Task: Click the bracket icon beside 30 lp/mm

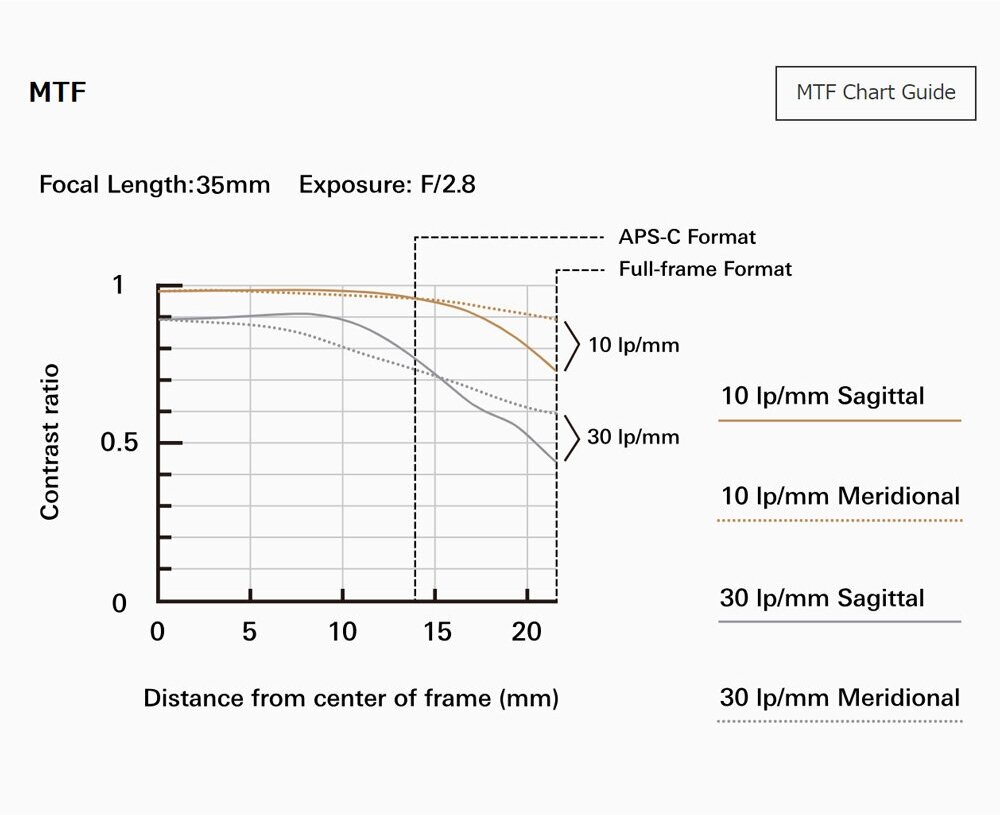Action: pyautogui.click(x=572, y=437)
